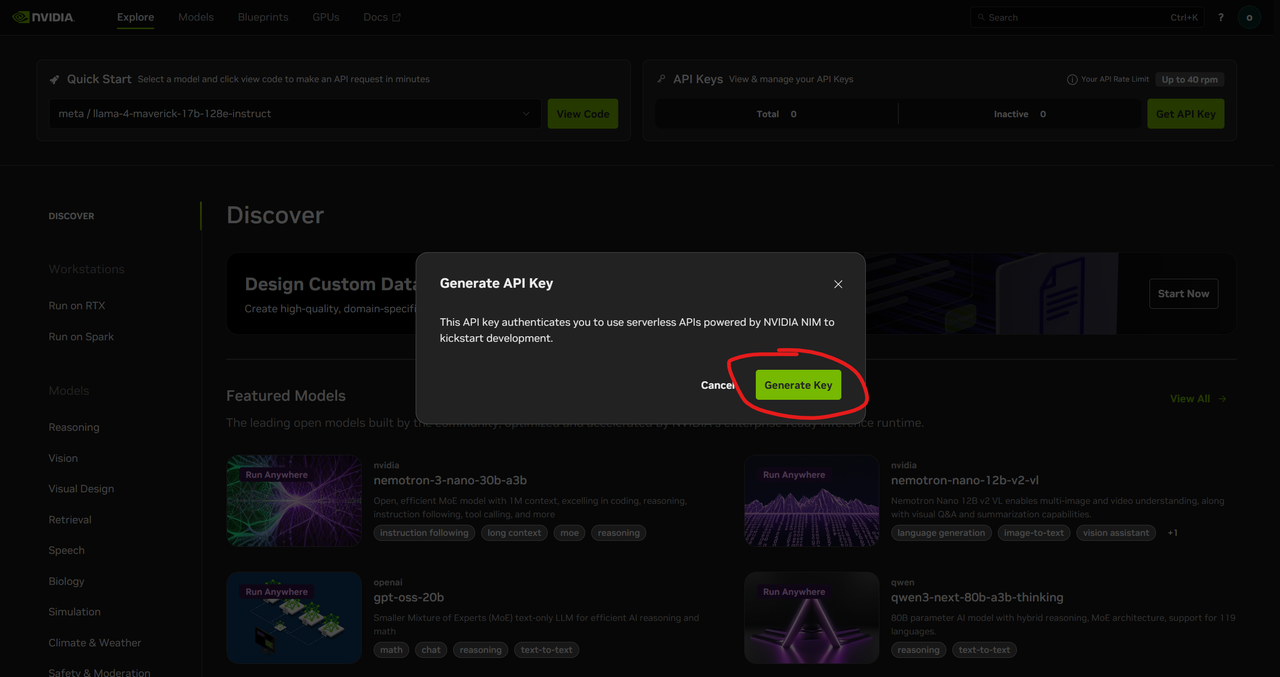Focus the Search field in header
This screenshot has height=677, width=1280.
click(x=1087, y=17)
